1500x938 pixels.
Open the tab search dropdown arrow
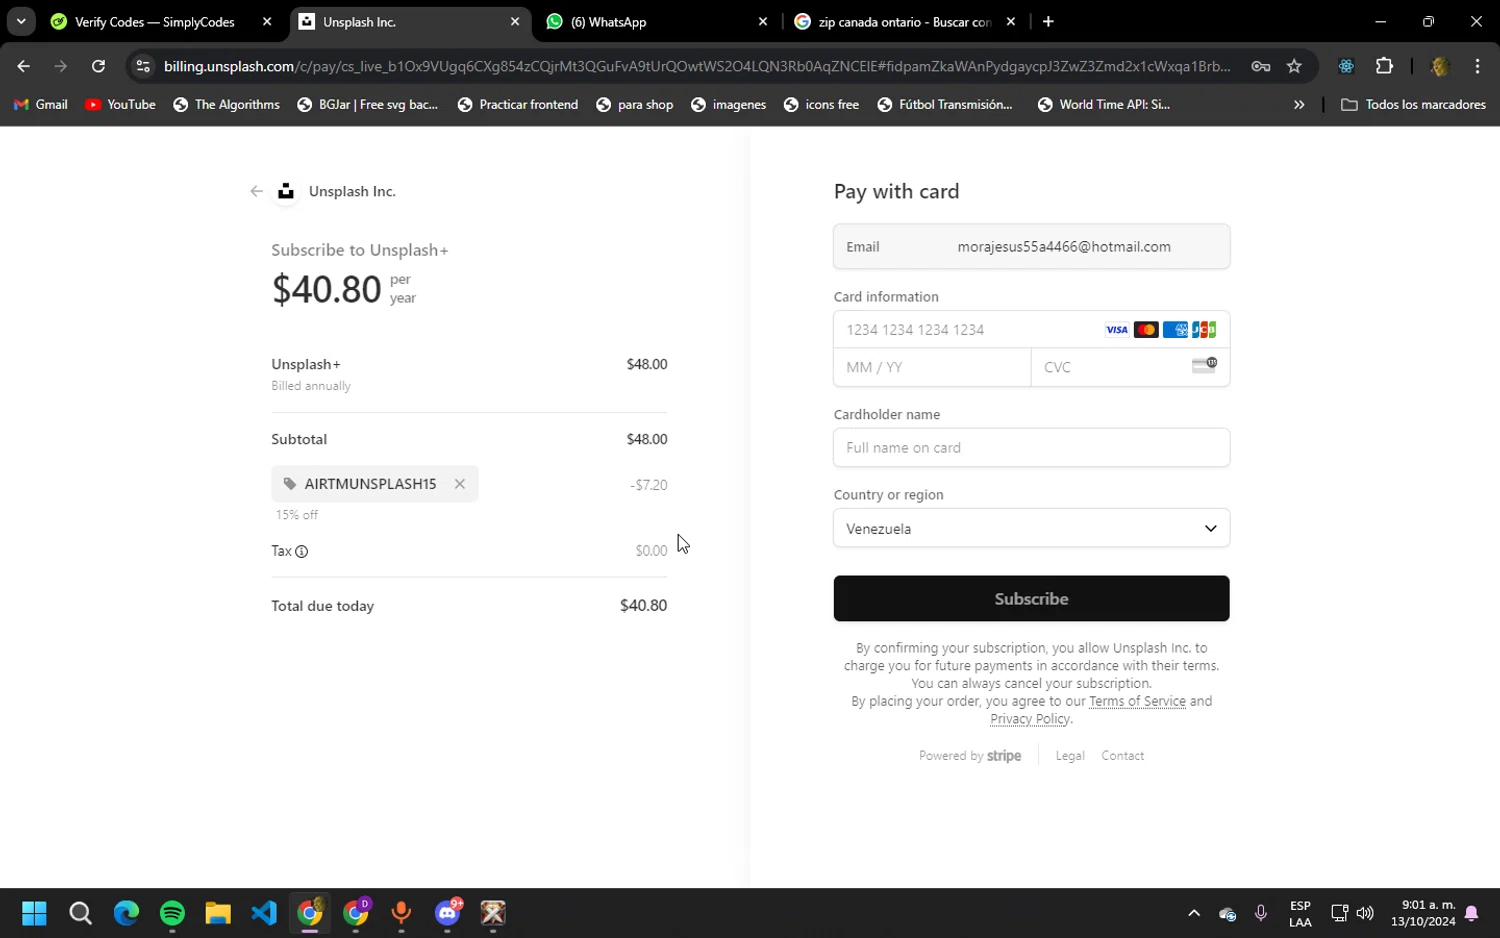pos(21,22)
